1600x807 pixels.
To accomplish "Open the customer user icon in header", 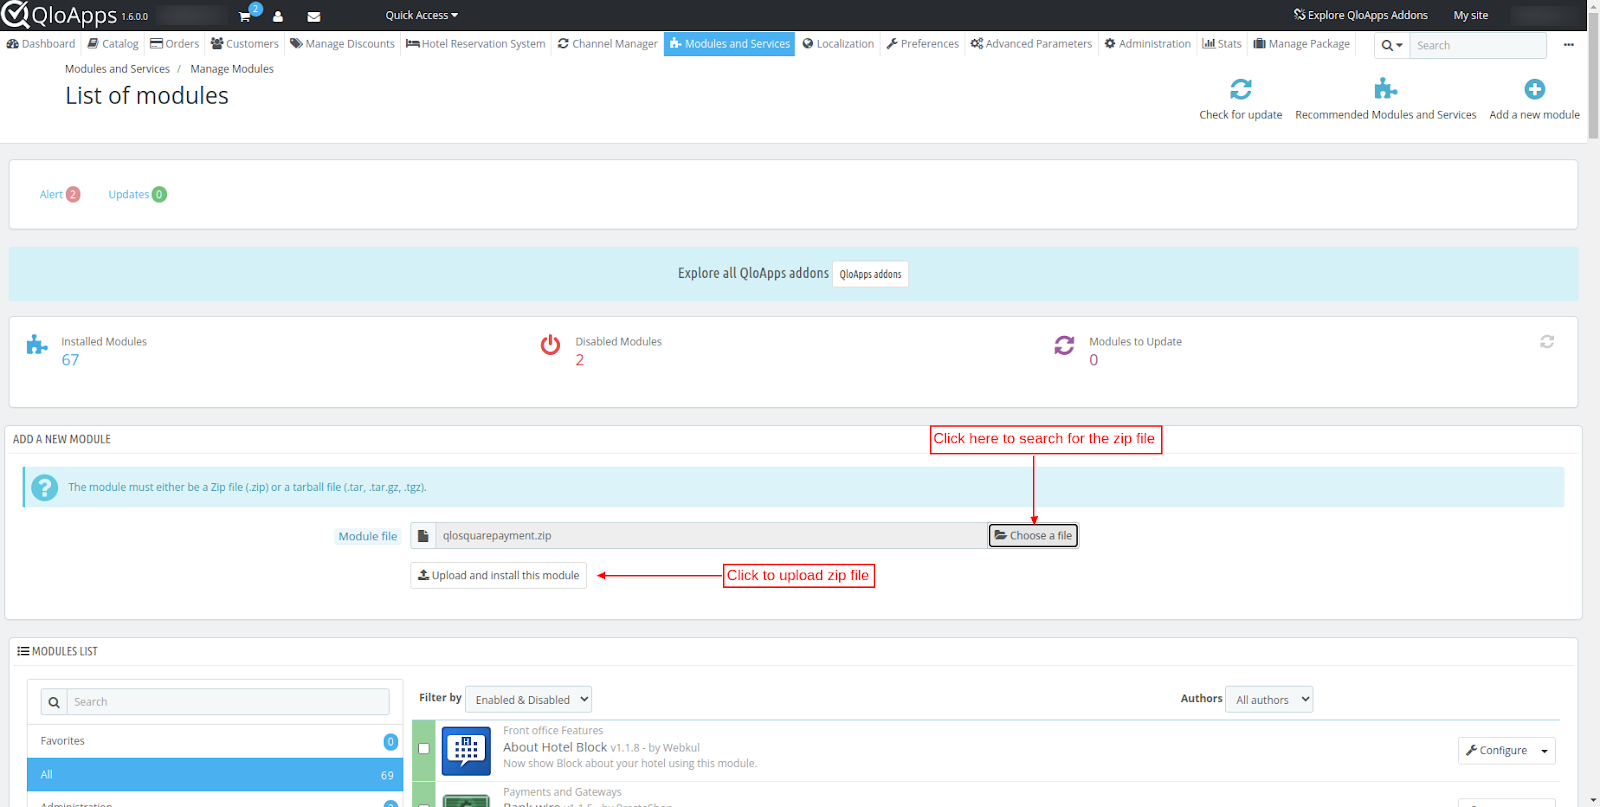I will [278, 16].
